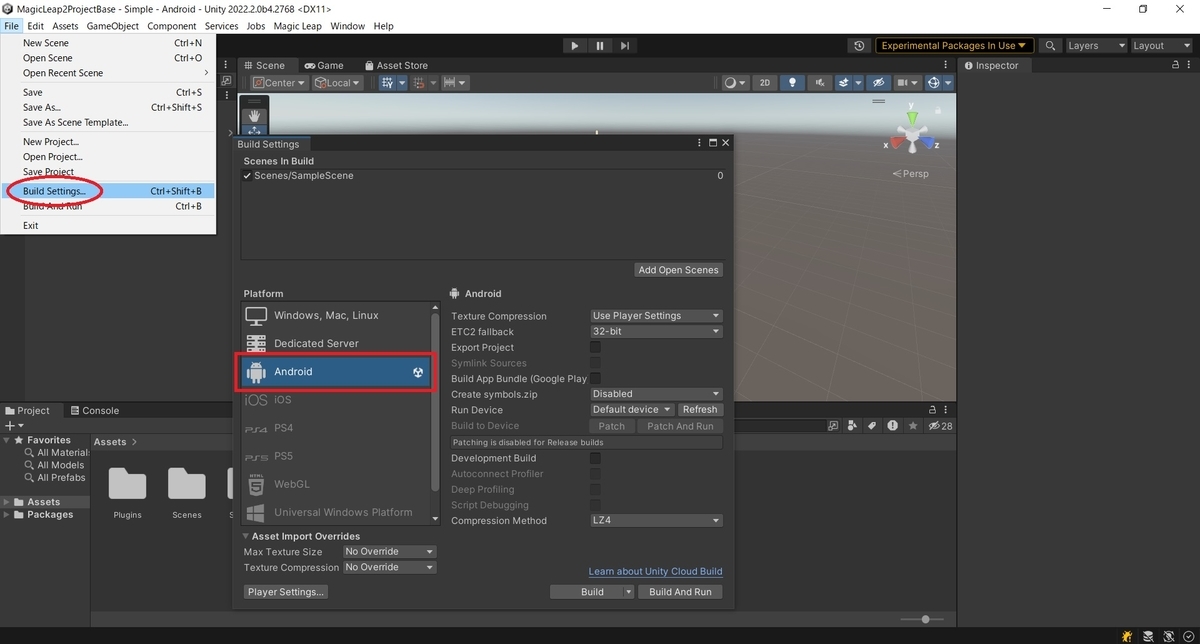Open Compression Method LZ4 dropdown

point(656,521)
